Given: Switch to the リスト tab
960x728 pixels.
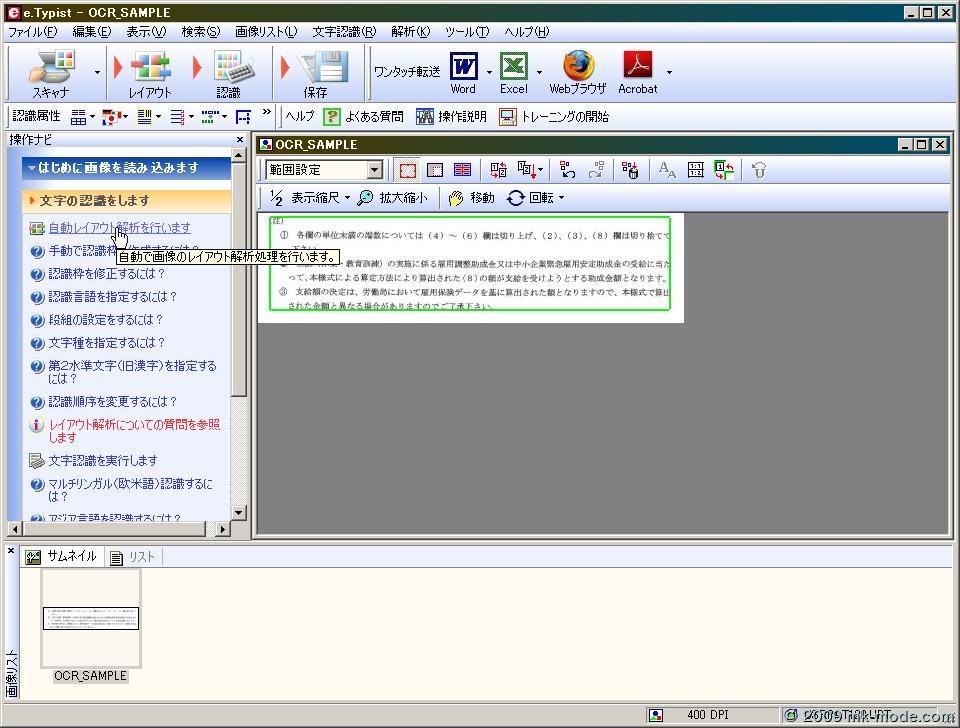Looking at the screenshot, I should [x=133, y=557].
